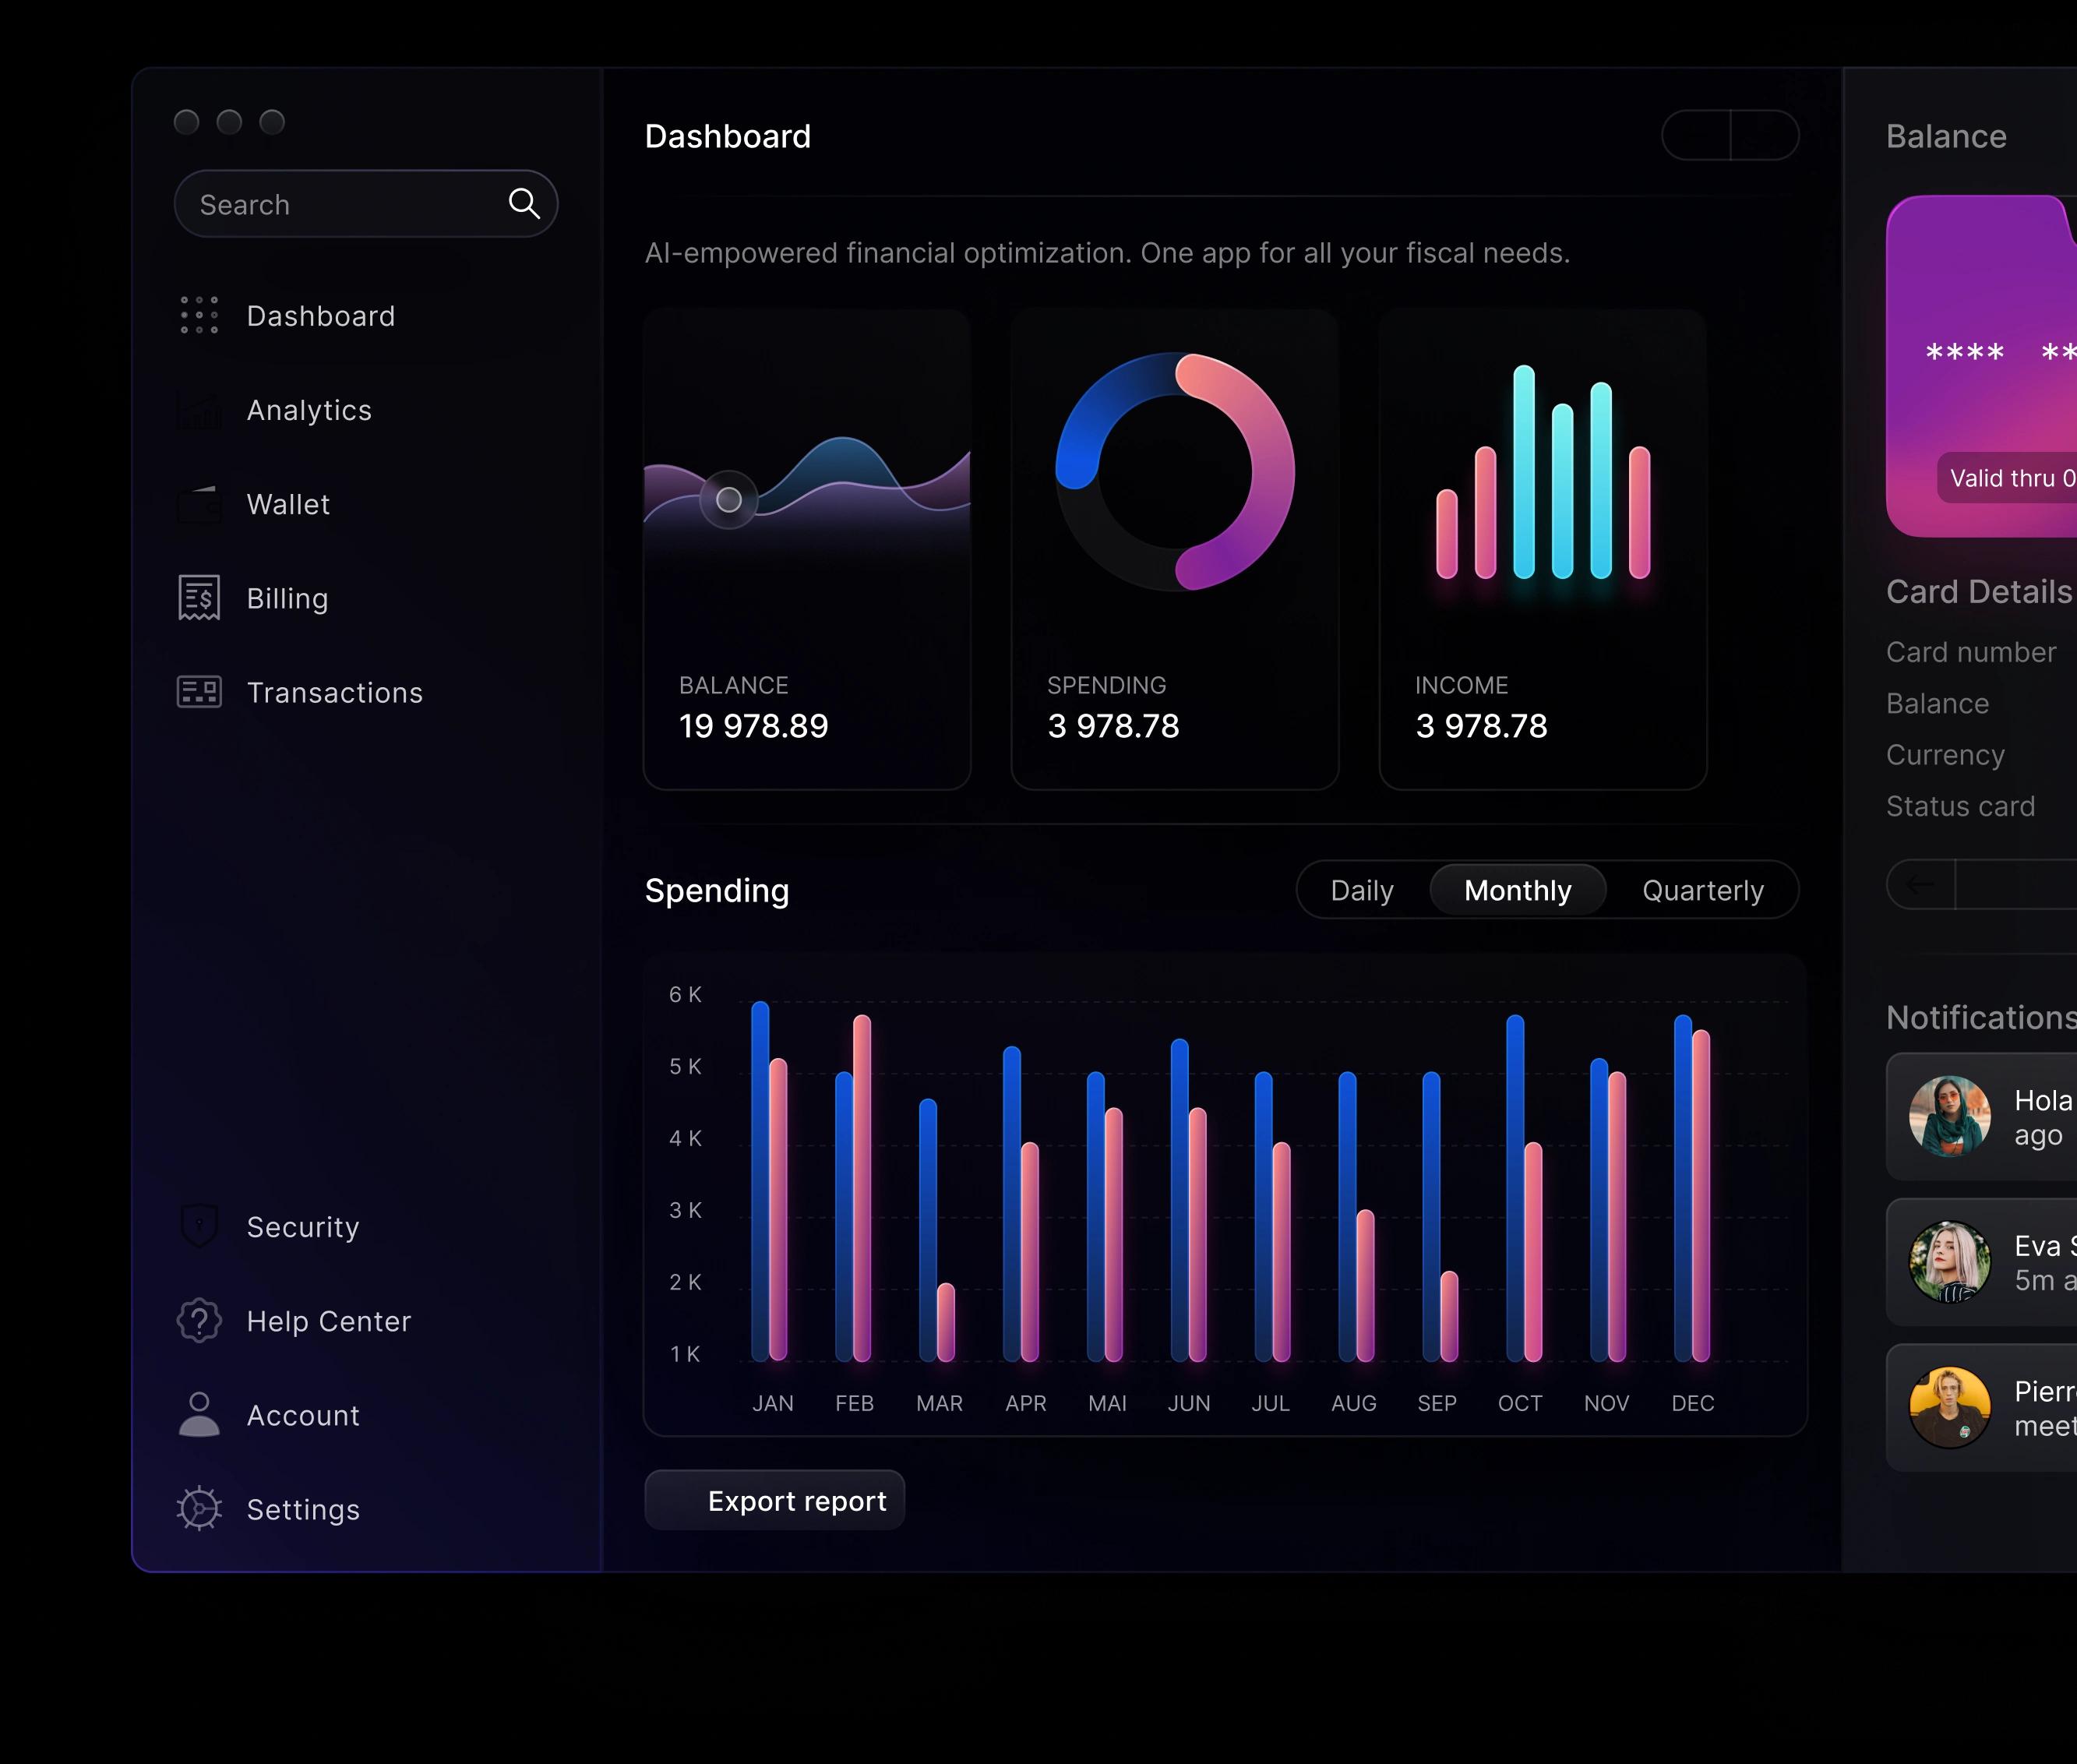Open Dashboard via its dotted grid icon
The width and height of the screenshot is (2077, 1764).
199,315
